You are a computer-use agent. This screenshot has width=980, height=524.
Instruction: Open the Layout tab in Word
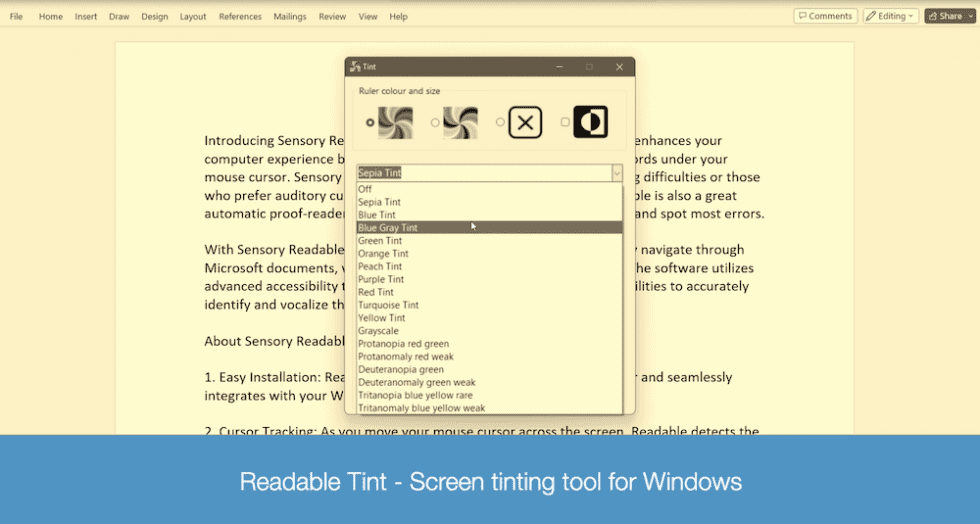193,16
